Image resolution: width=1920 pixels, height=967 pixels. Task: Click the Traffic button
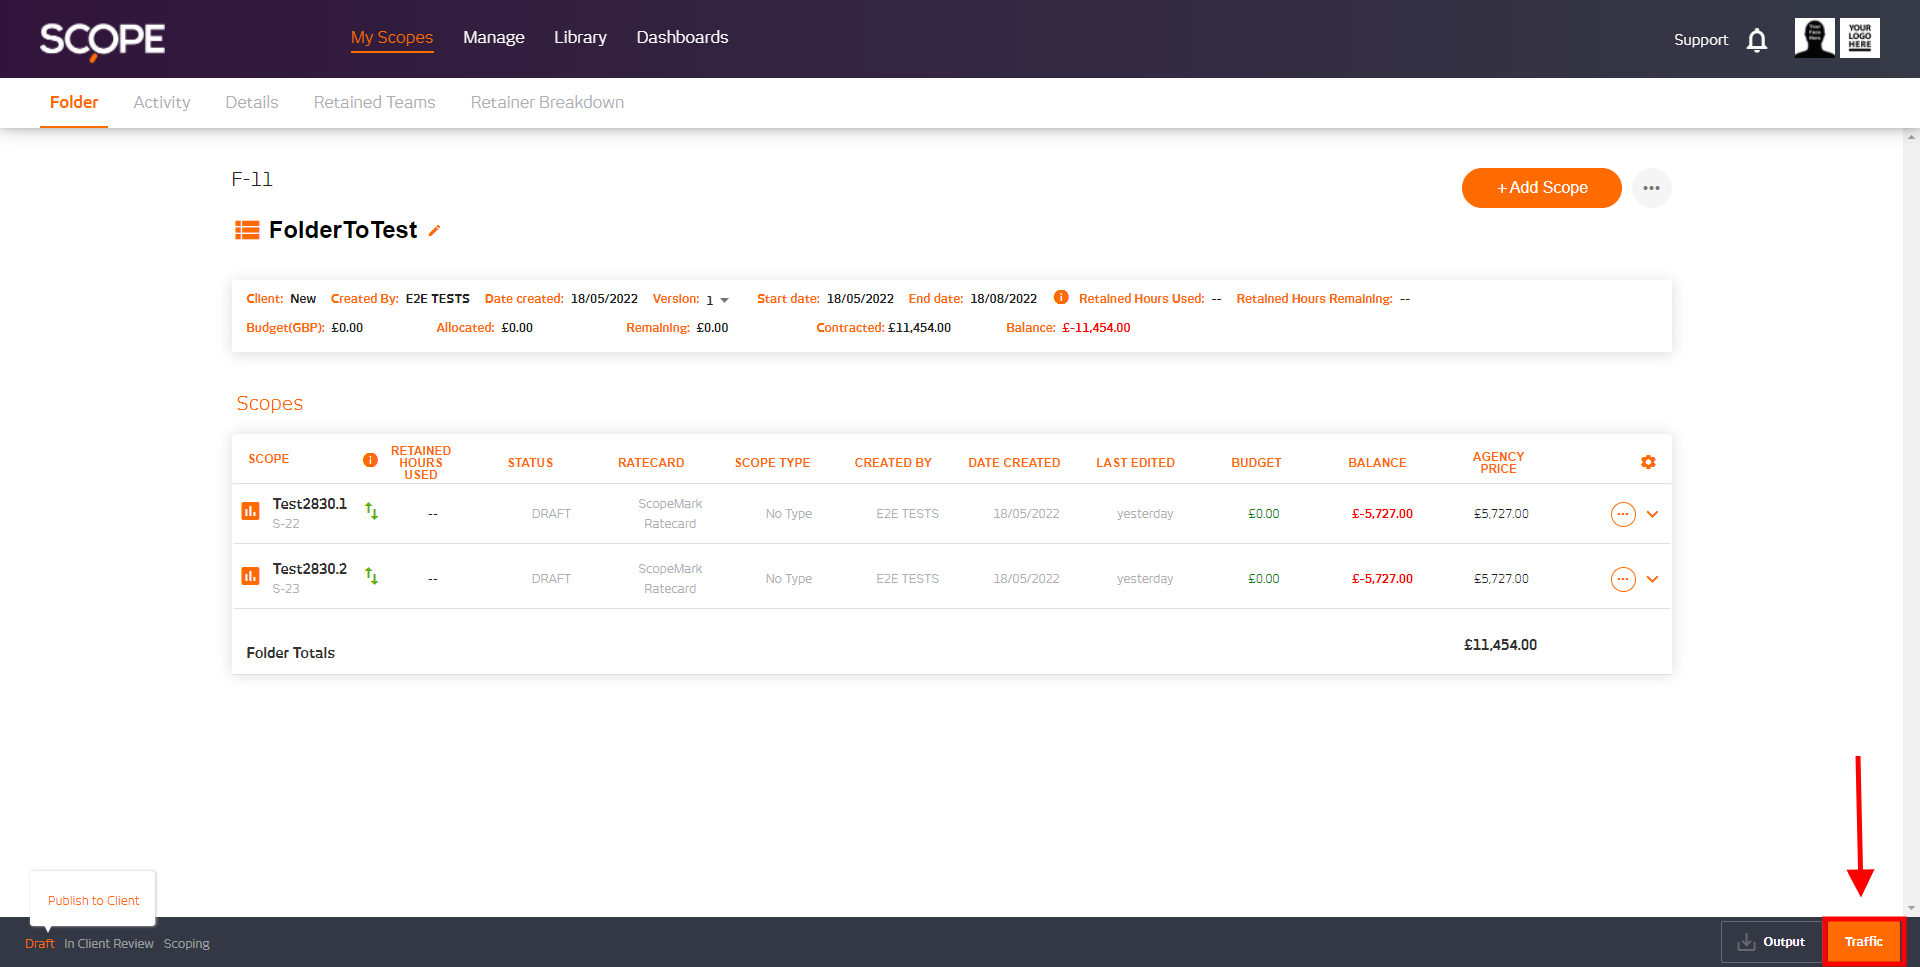tap(1864, 942)
